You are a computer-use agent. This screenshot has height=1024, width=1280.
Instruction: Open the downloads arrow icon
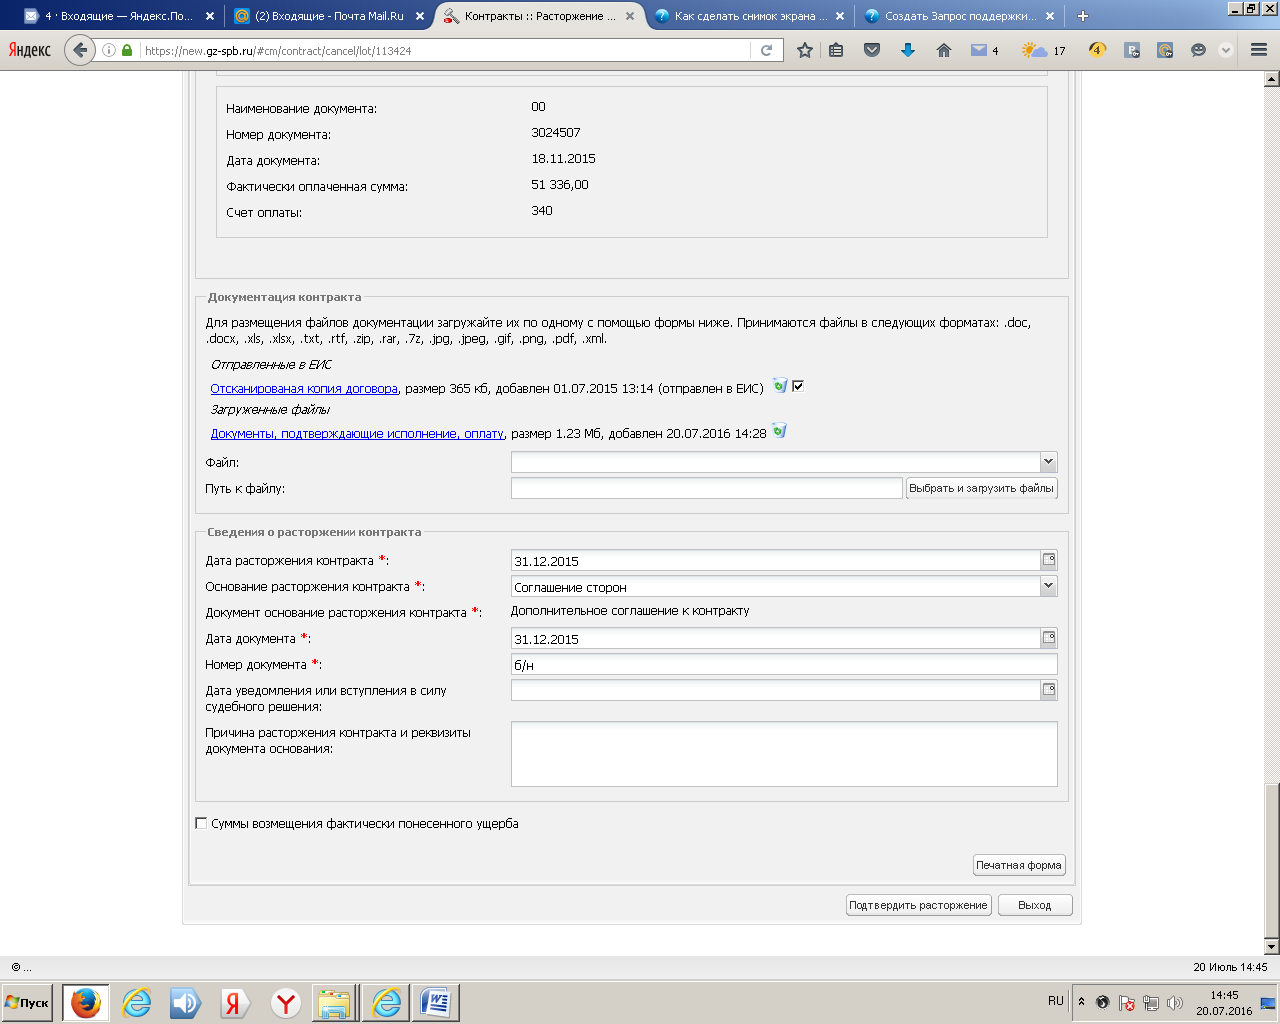908,50
